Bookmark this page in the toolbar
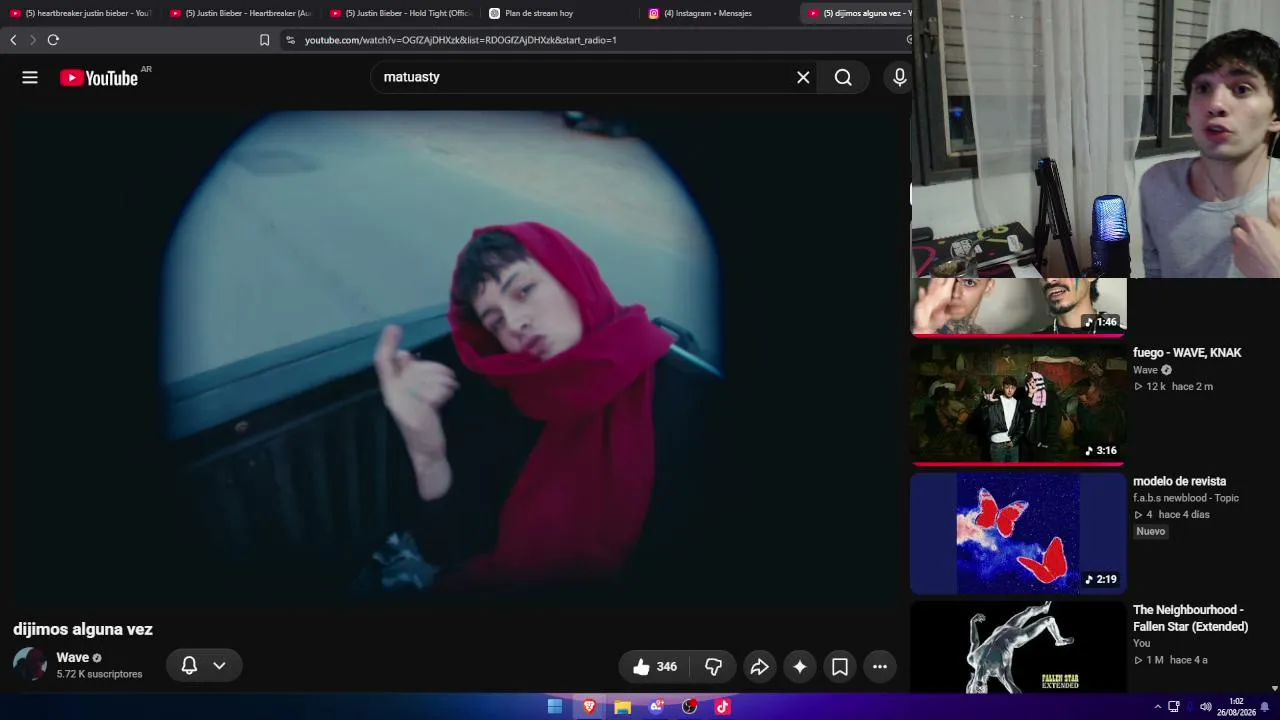 pos(264,40)
